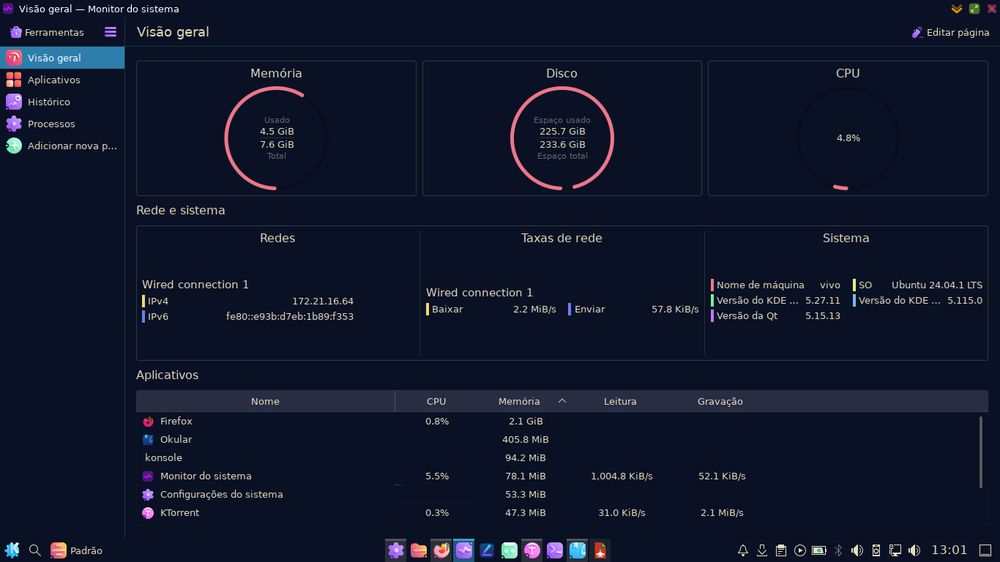Viewport: 1000px width, 562px height.
Task: Click the Configurações do sistema row icon
Action: click(x=148, y=494)
